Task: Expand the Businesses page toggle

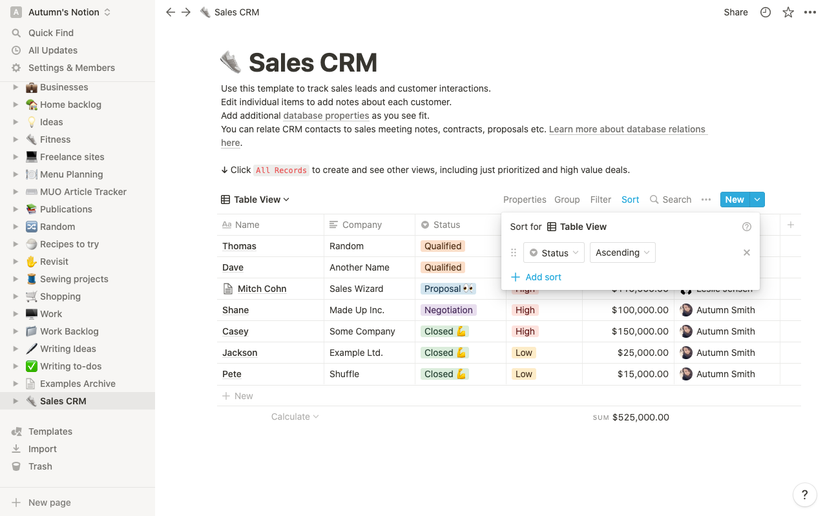Action: [15, 87]
